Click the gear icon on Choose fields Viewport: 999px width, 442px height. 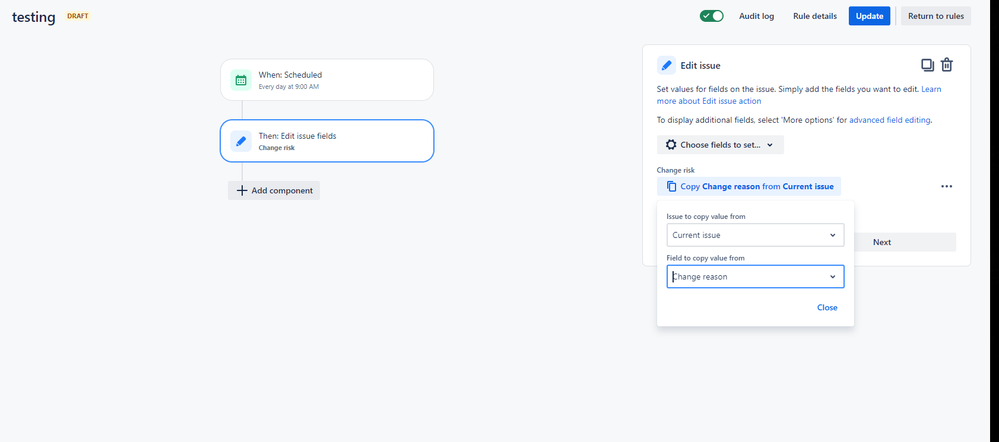pos(671,145)
